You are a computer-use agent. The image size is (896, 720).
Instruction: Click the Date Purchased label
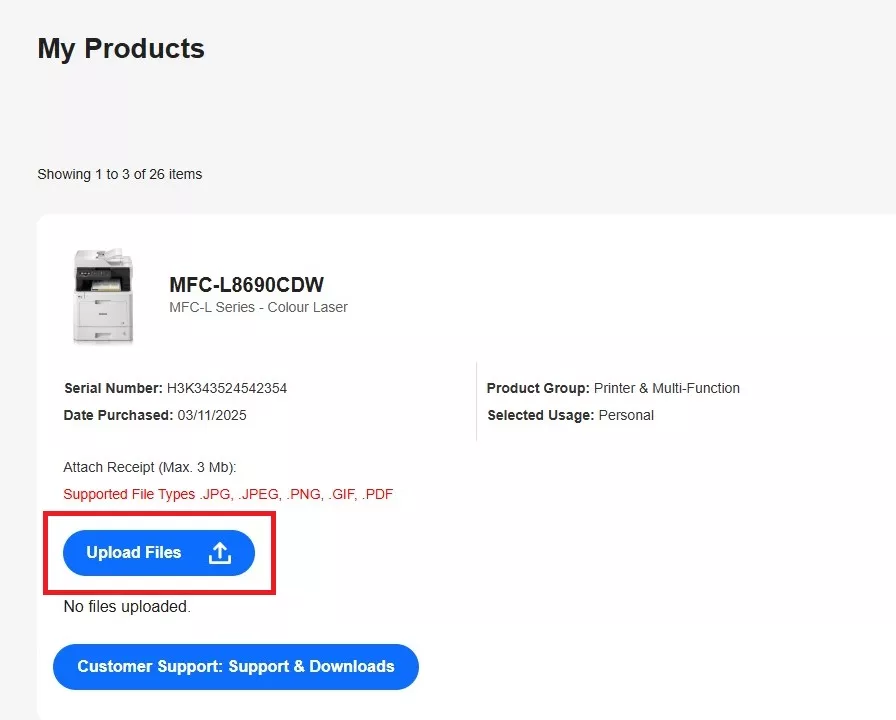[118, 415]
